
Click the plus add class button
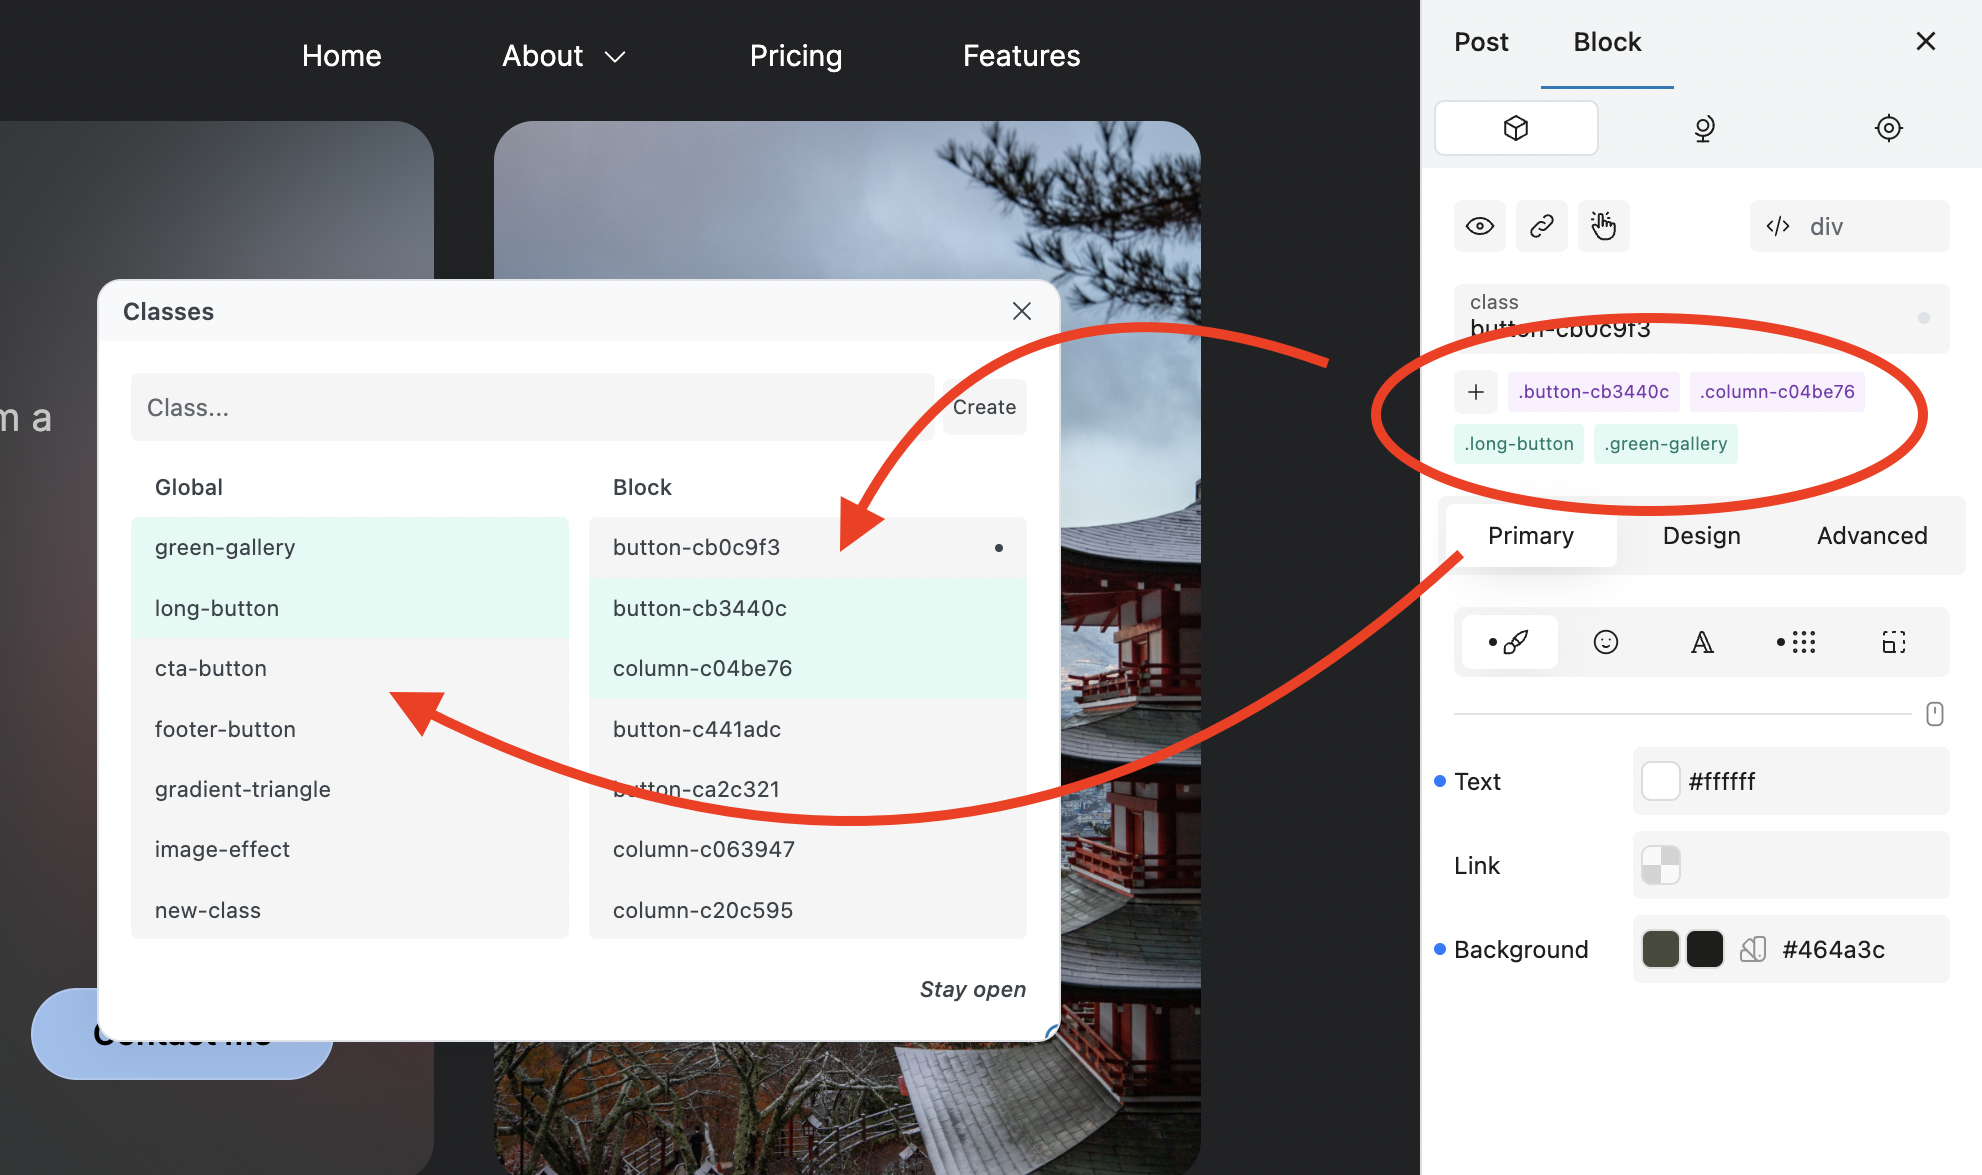point(1475,392)
